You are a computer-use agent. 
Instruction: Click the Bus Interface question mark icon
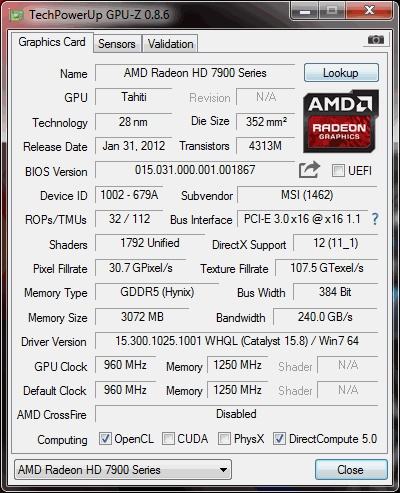tap(375, 219)
